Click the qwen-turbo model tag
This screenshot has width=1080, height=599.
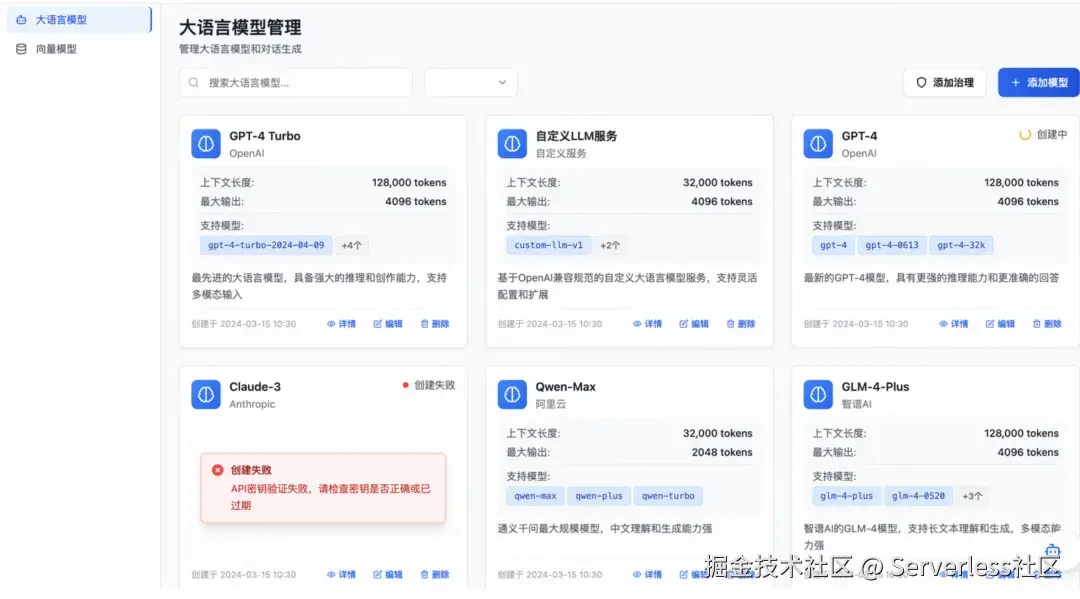pyautogui.click(x=668, y=496)
